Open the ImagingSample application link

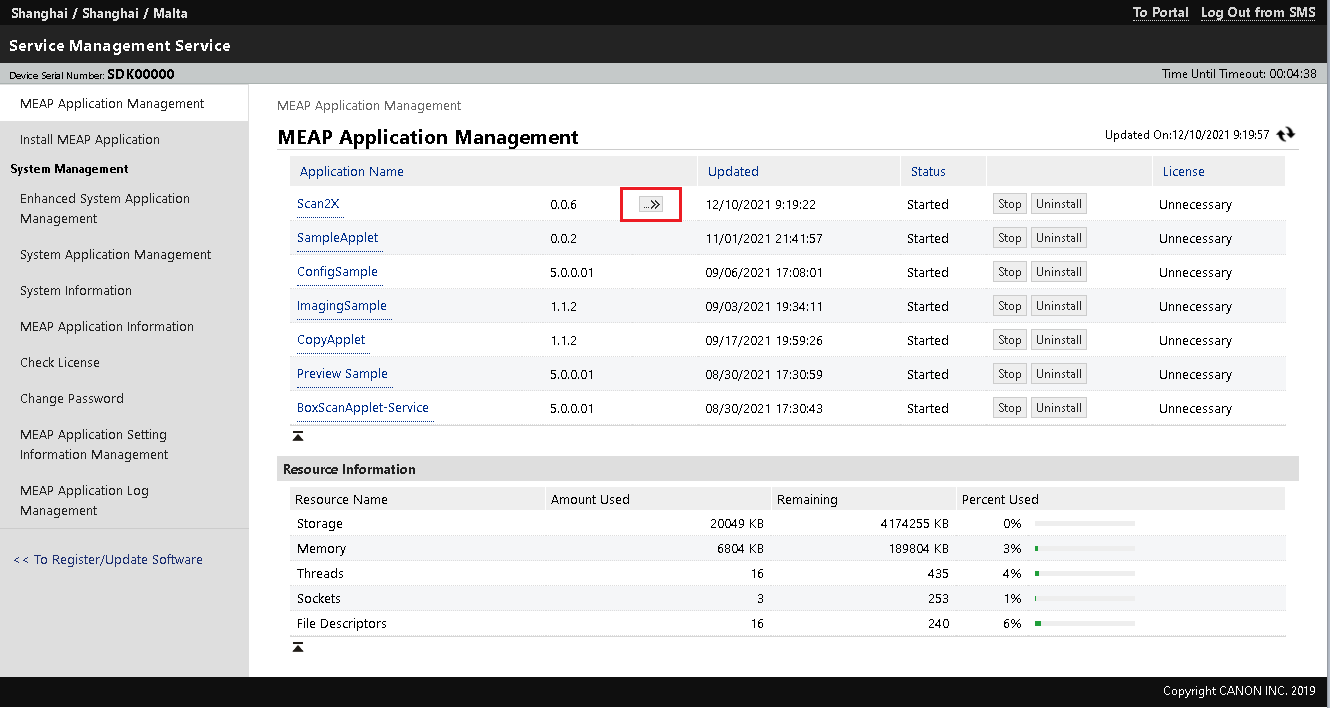click(341, 306)
